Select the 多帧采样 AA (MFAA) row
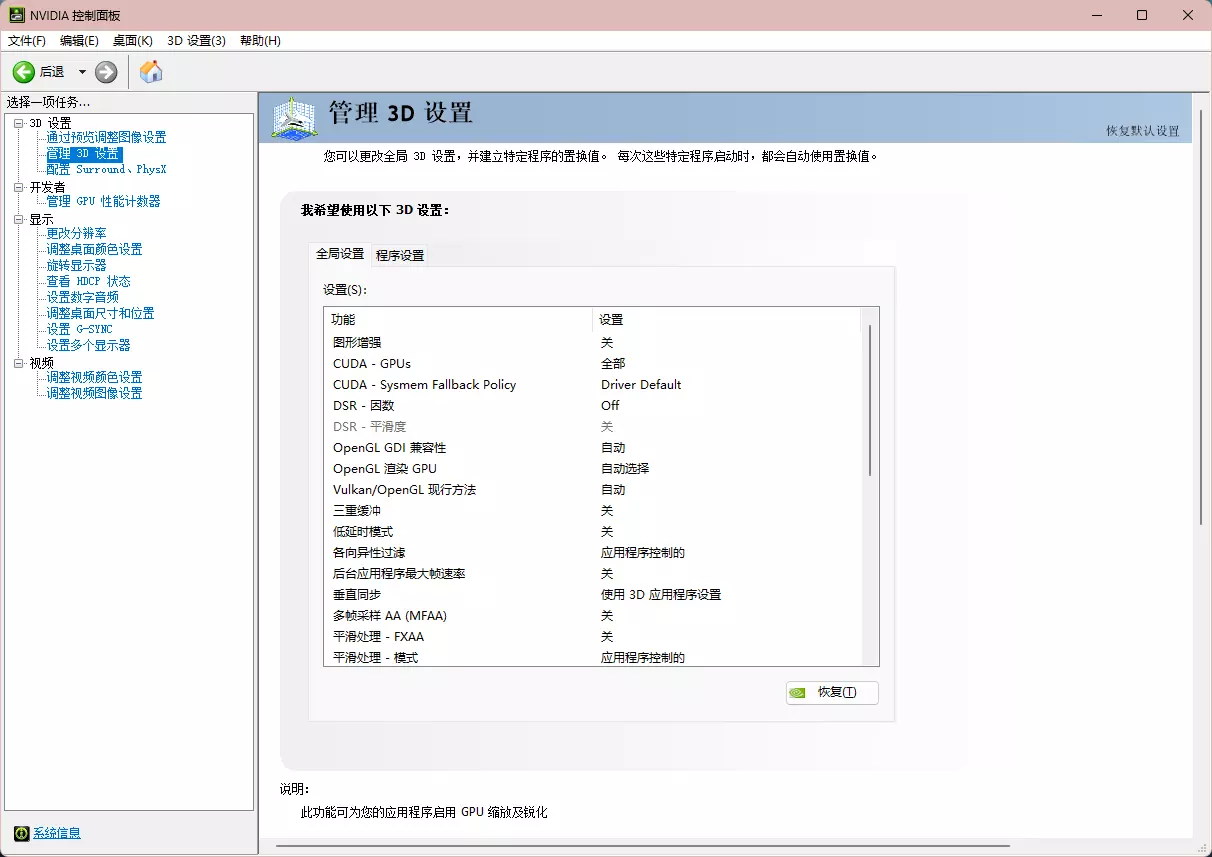This screenshot has width=1212, height=857. (x=592, y=615)
